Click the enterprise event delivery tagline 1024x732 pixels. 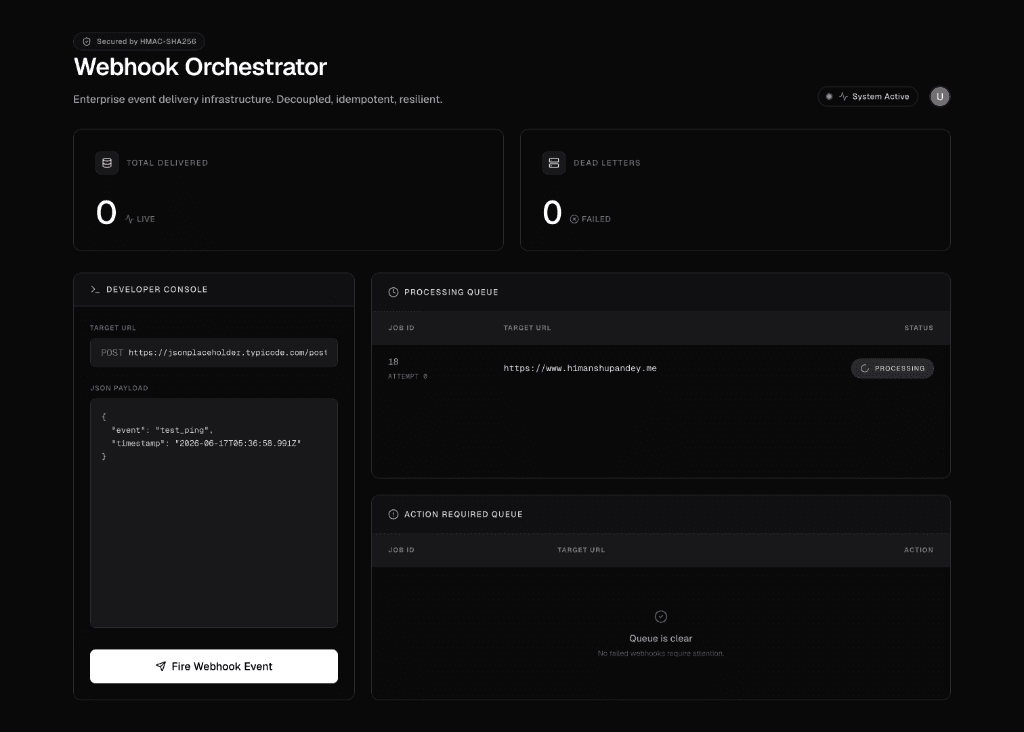[x=258, y=99]
